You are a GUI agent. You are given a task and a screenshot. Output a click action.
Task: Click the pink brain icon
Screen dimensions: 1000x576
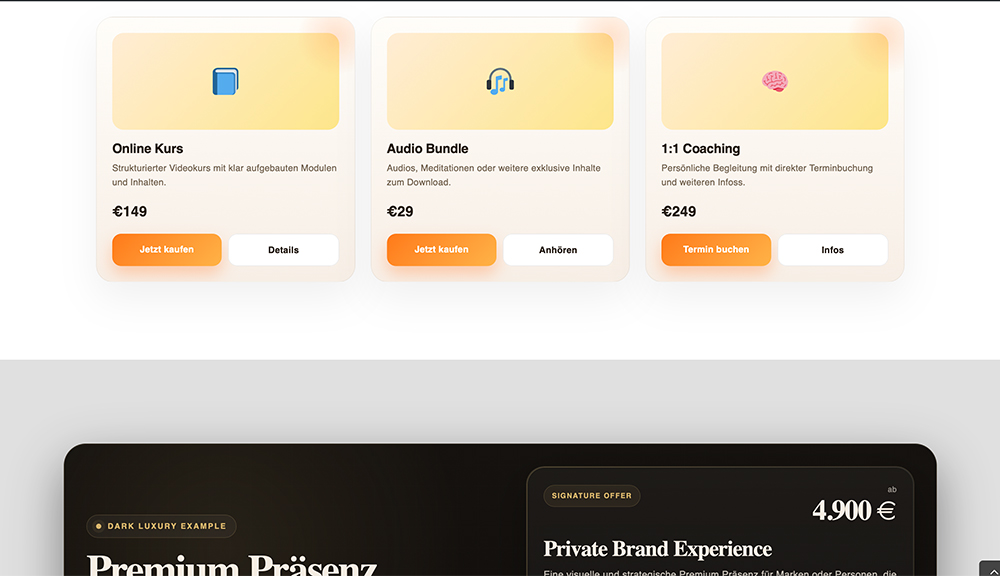(775, 82)
